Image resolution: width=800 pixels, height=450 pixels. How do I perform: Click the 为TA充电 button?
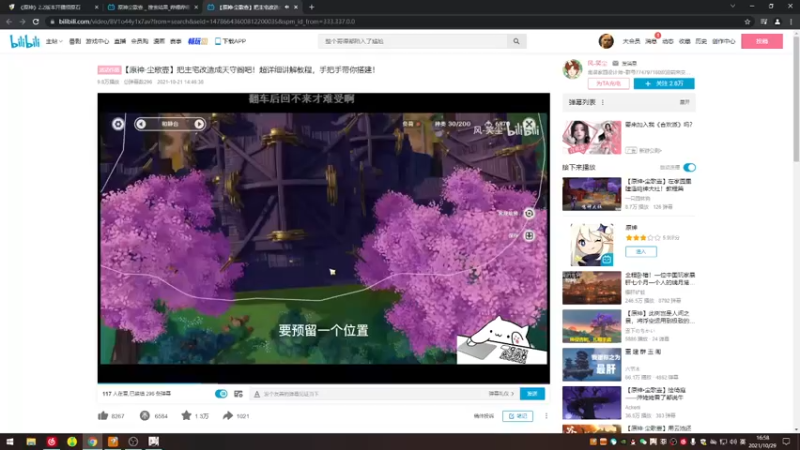[608, 84]
